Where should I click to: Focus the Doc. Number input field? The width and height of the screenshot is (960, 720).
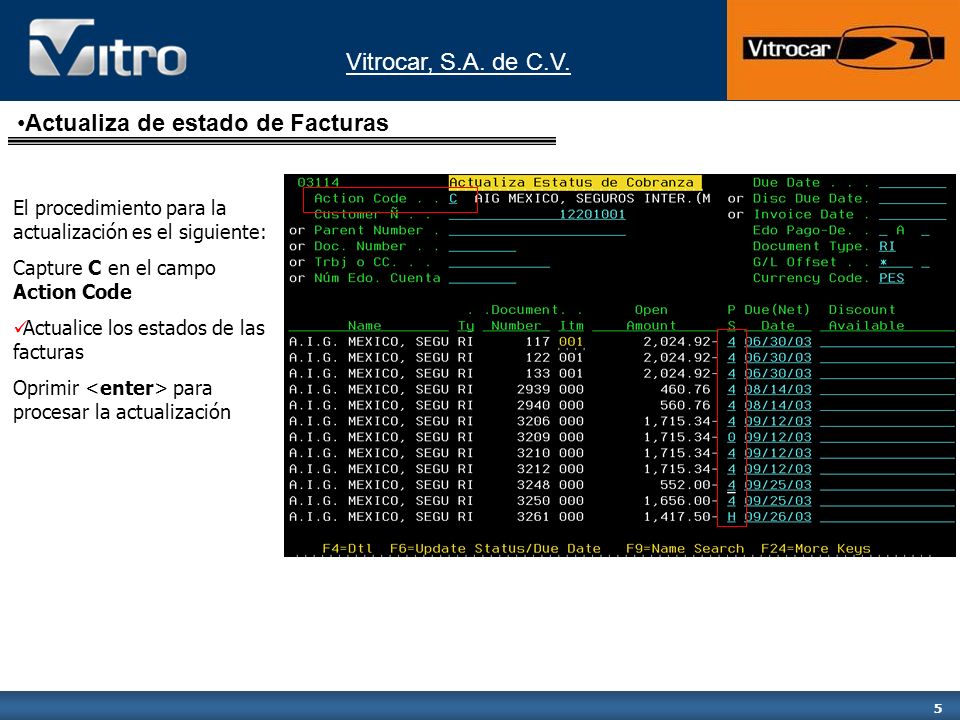click(482, 247)
